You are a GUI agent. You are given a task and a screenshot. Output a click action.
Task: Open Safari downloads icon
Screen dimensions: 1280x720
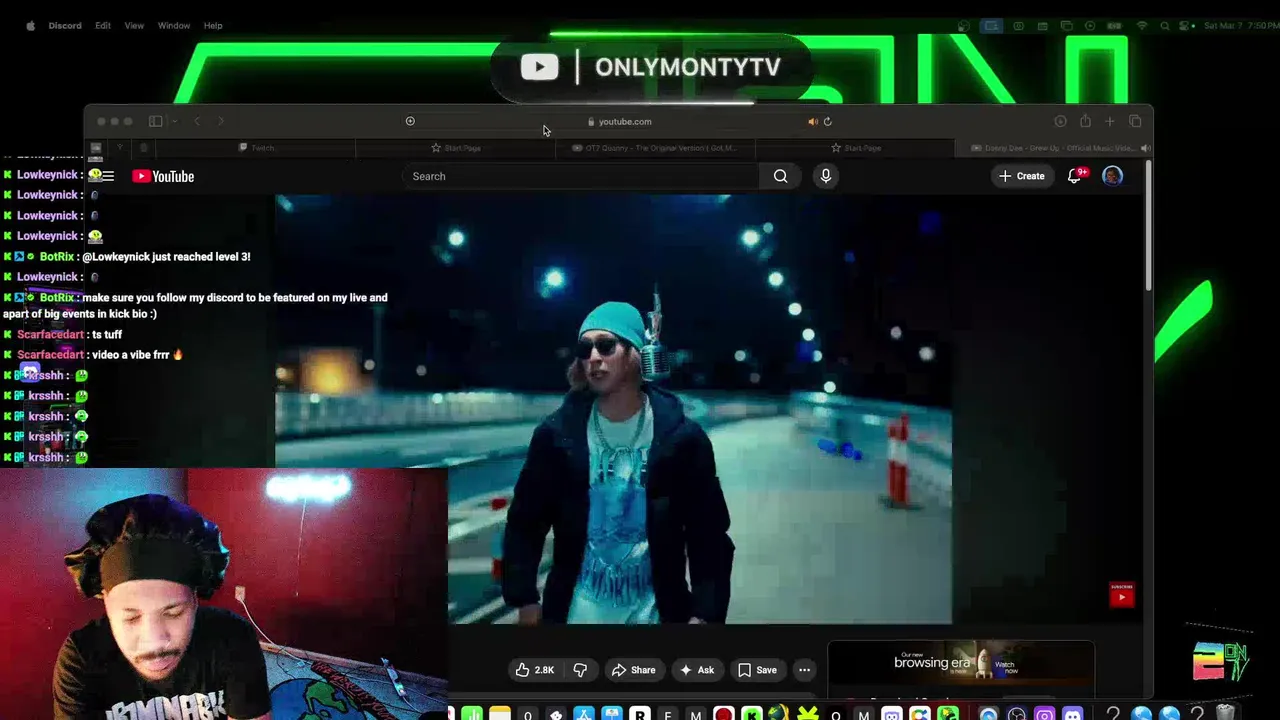(x=1060, y=121)
